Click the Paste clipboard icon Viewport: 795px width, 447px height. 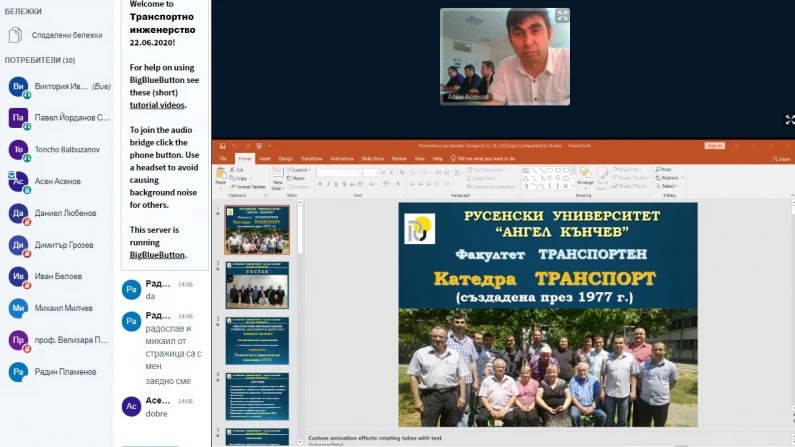click(x=221, y=174)
